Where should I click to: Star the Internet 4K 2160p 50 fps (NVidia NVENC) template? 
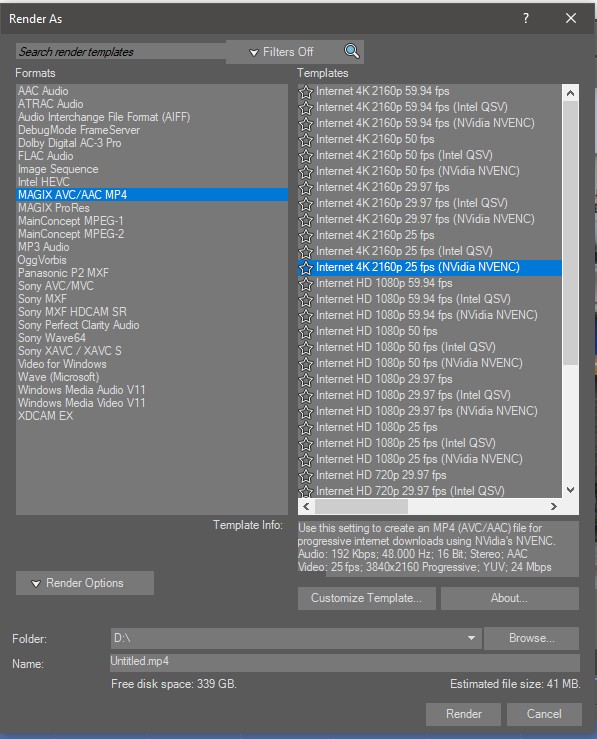click(x=306, y=172)
